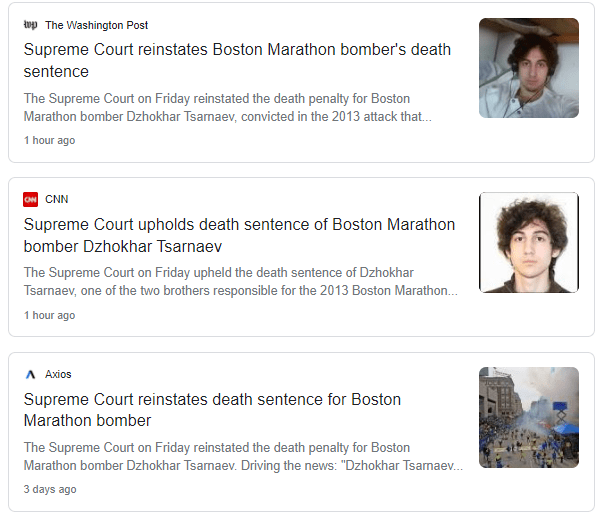601x512 pixels.
Task: Click the red CNN logo icon
Action: pyautogui.click(x=30, y=199)
